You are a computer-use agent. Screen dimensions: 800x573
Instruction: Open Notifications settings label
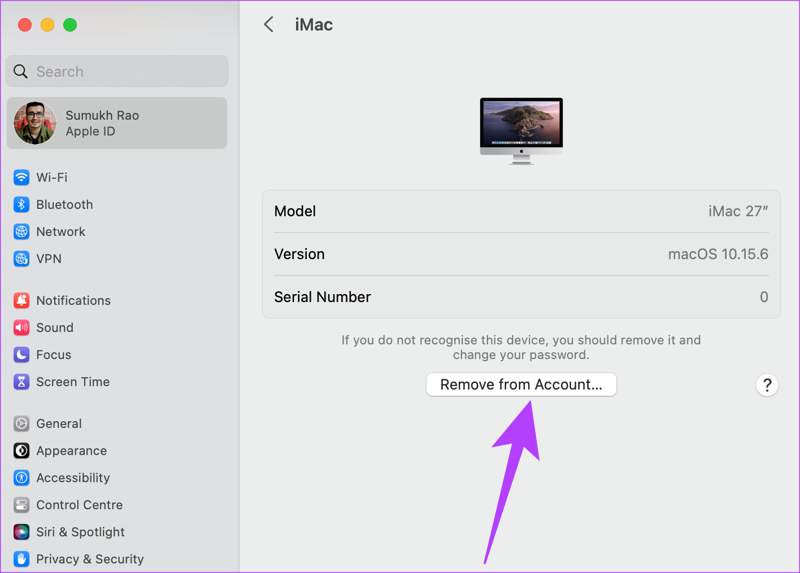73,300
